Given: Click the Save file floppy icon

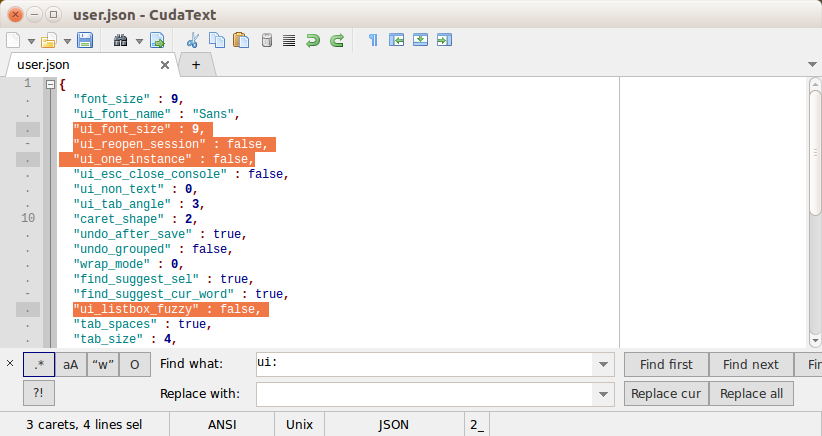Looking at the screenshot, I should [x=84, y=40].
